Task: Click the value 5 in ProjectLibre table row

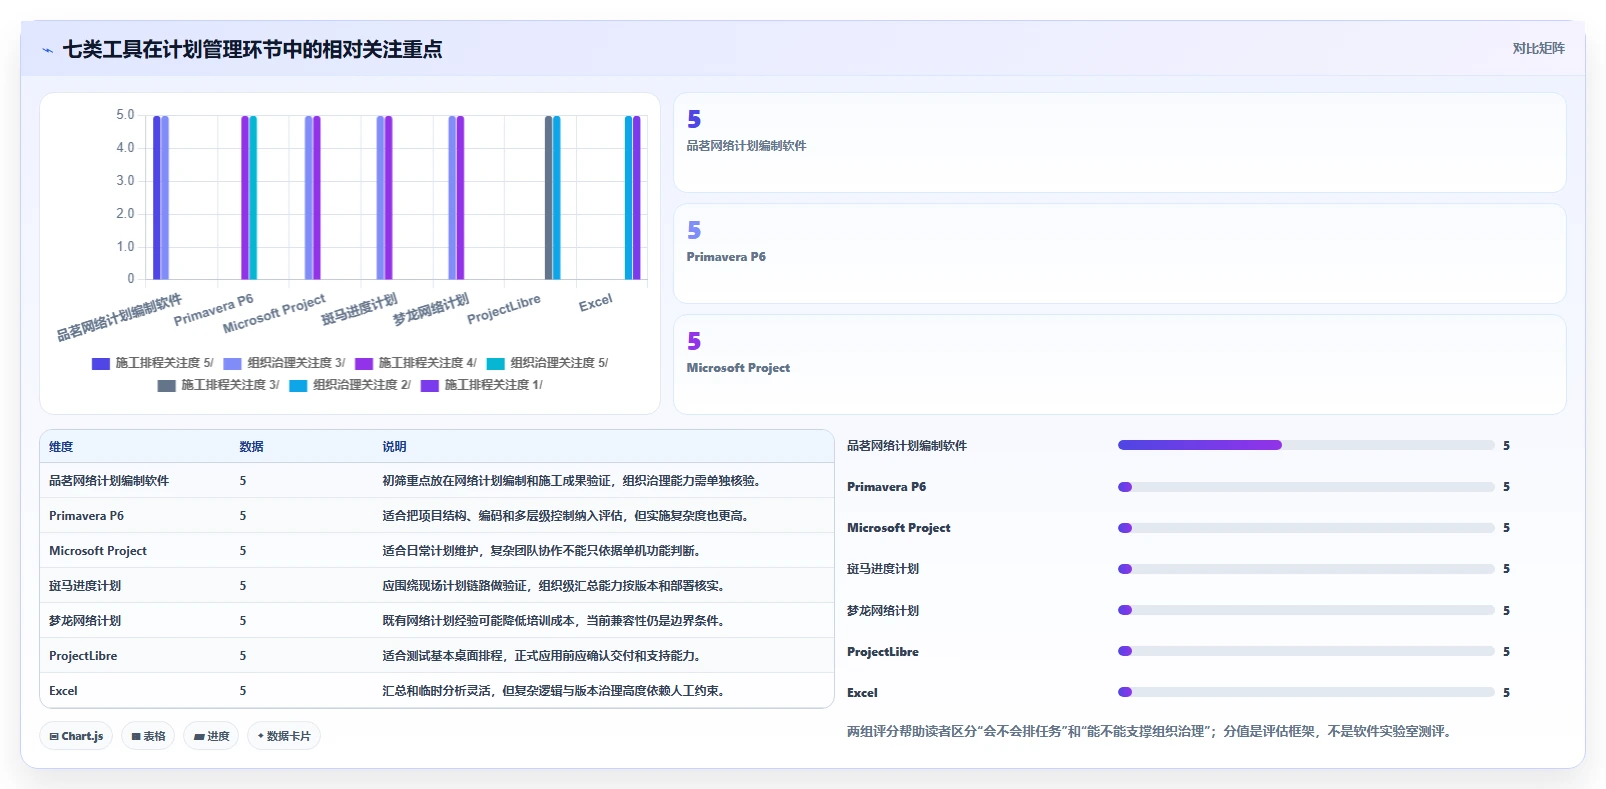Action: click(x=243, y=656)
